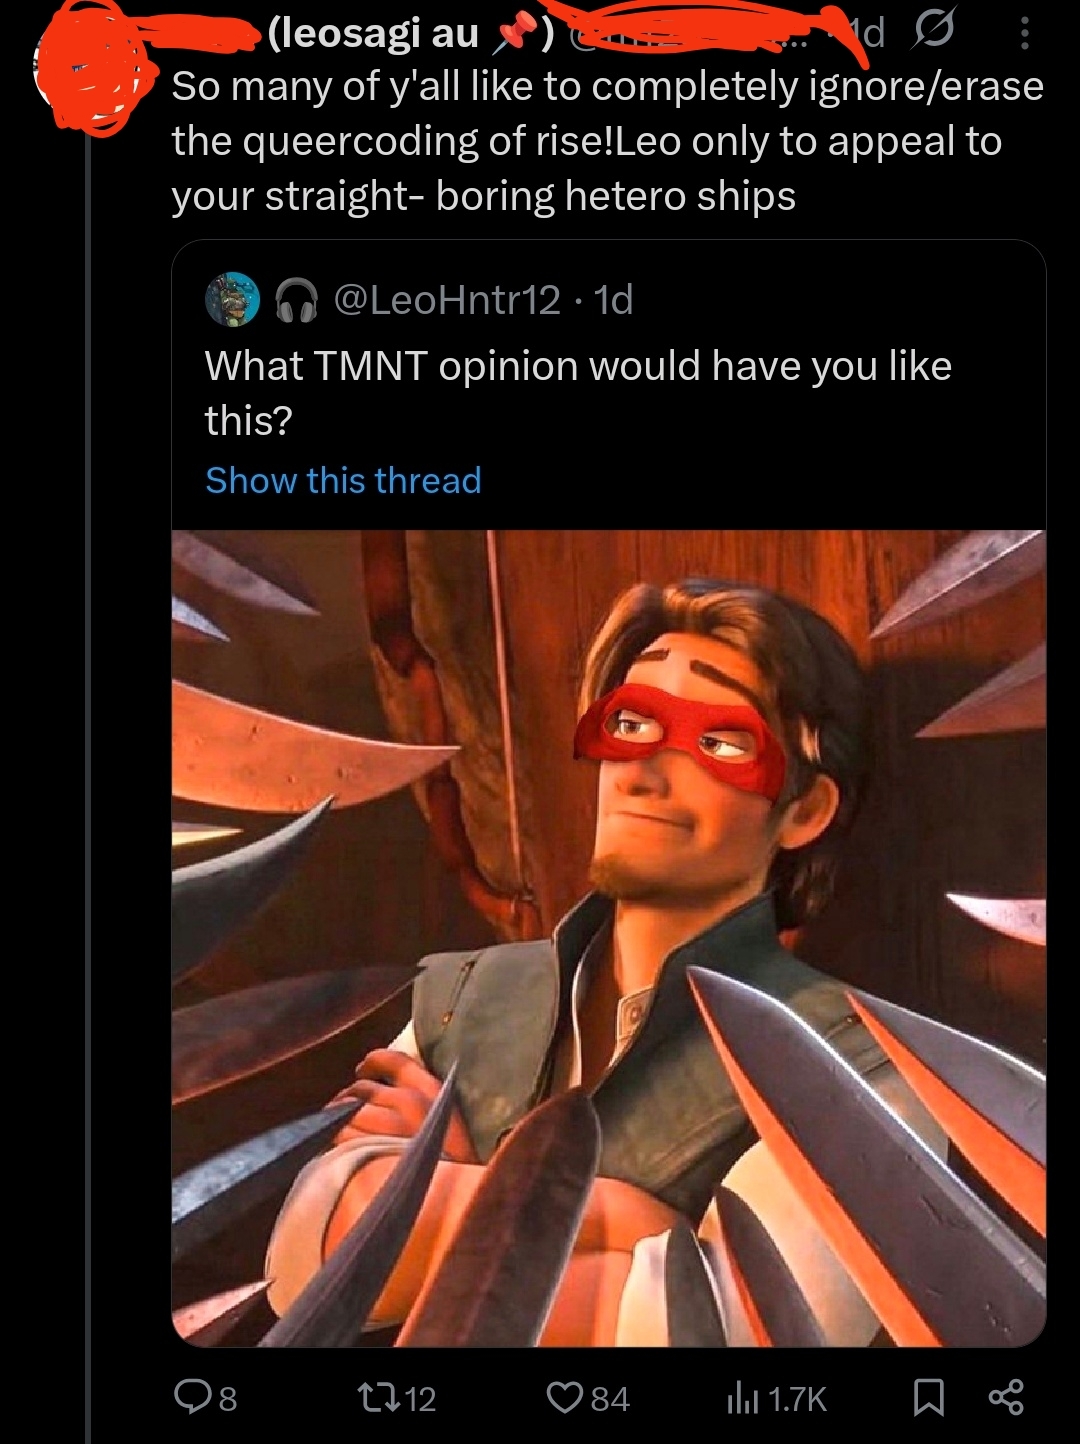Open the three-dot more options menu
The image size is (1080, 1444).
point(1023,35)
